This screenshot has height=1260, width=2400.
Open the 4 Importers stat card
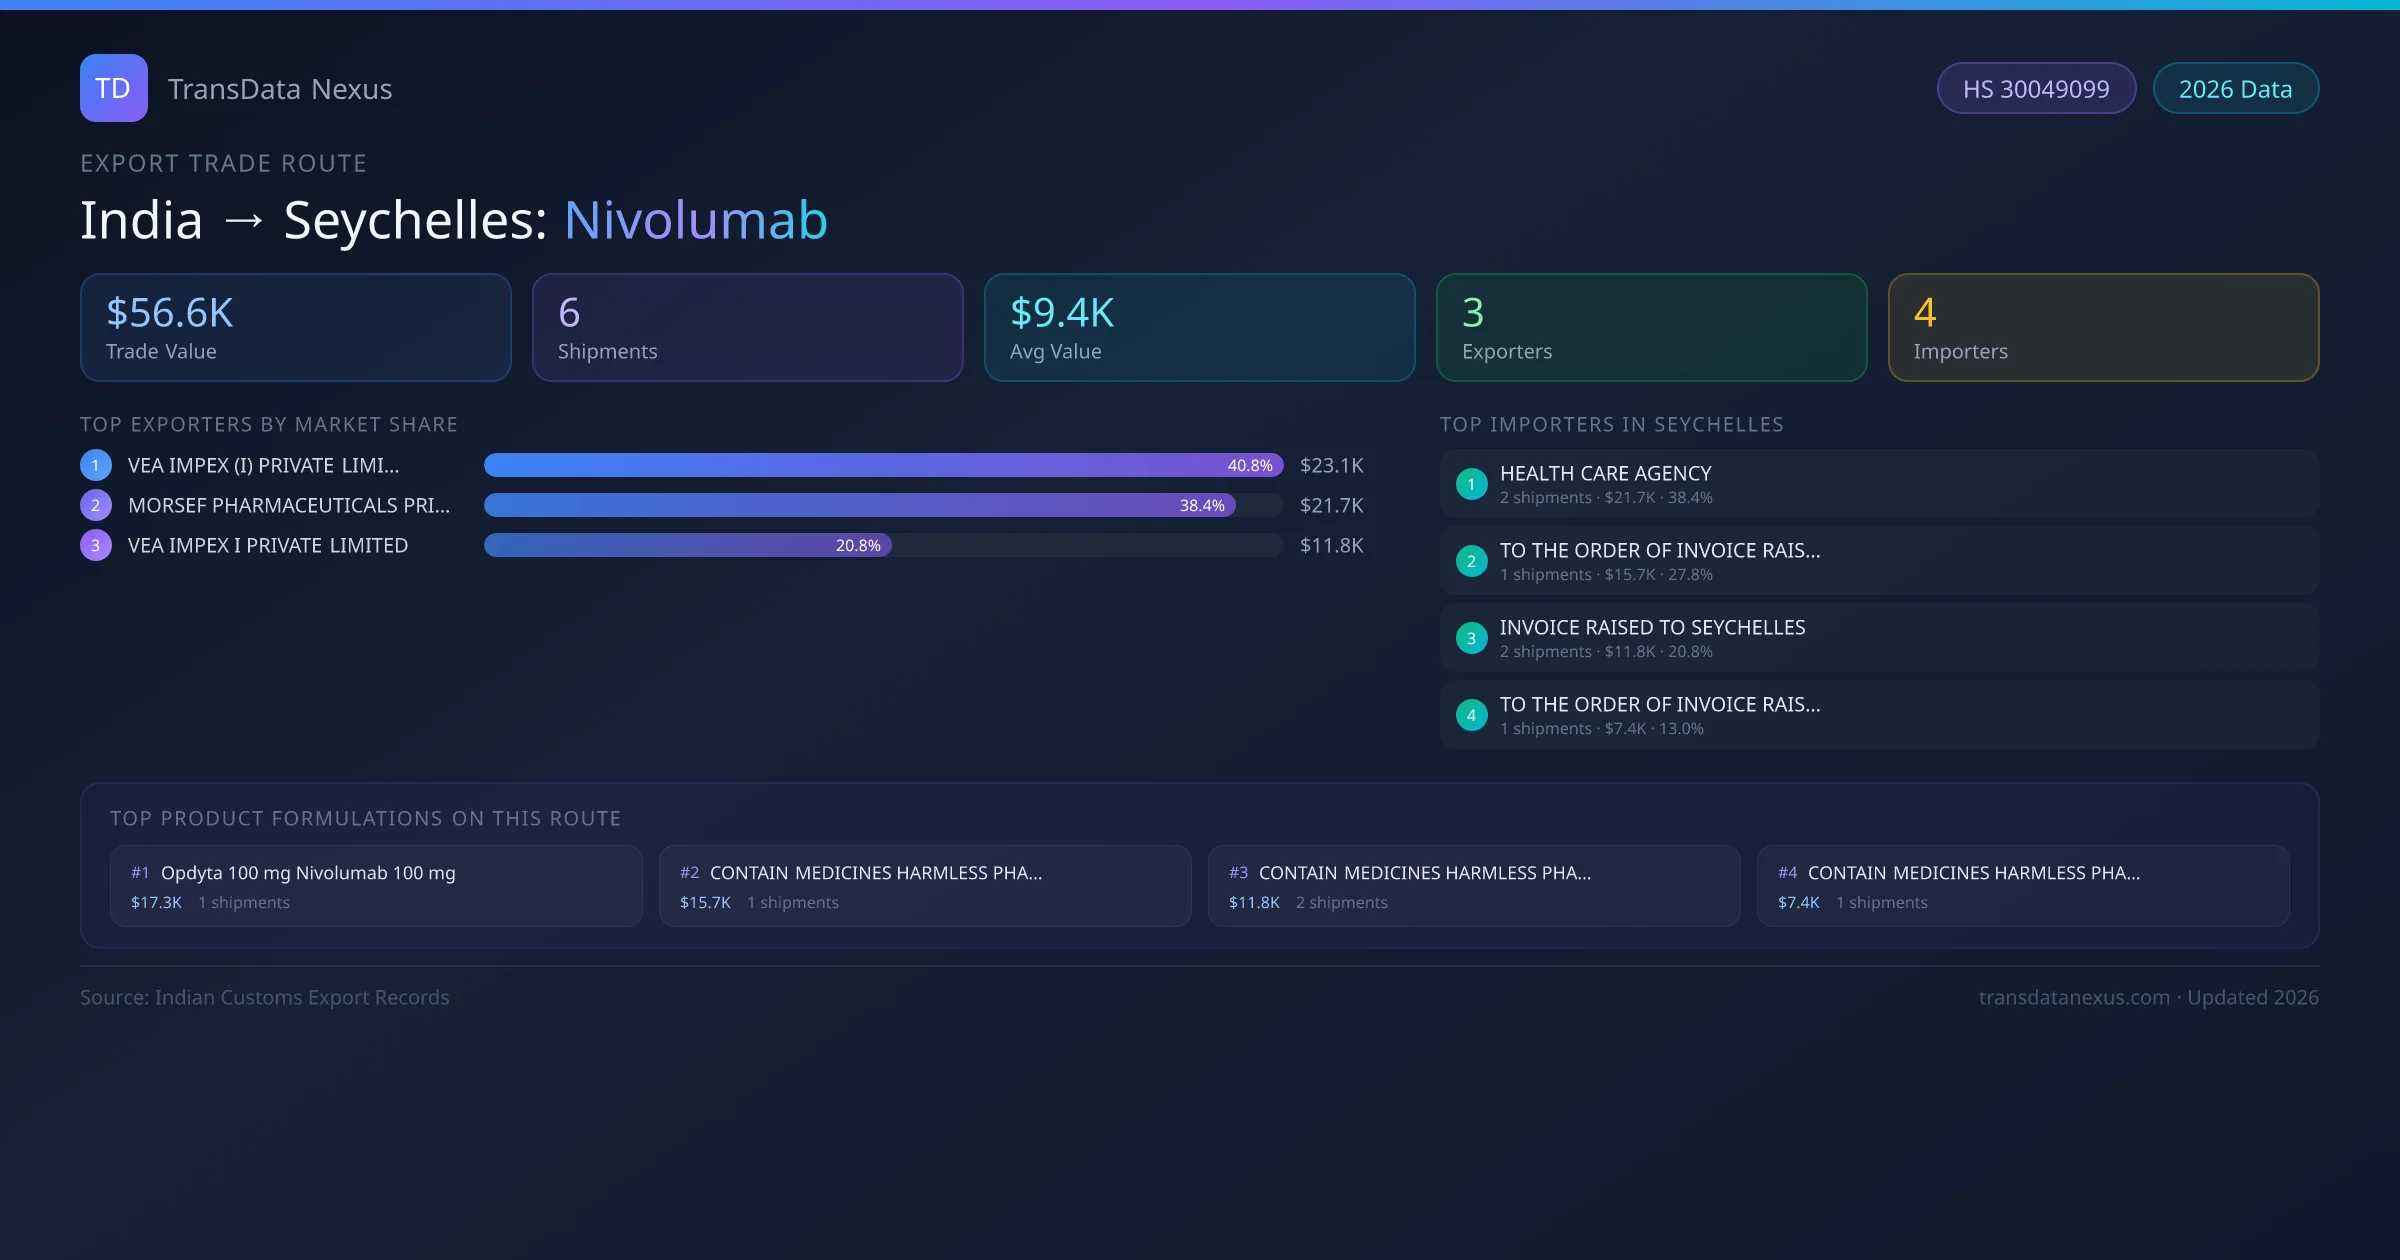coord(2103,328)
